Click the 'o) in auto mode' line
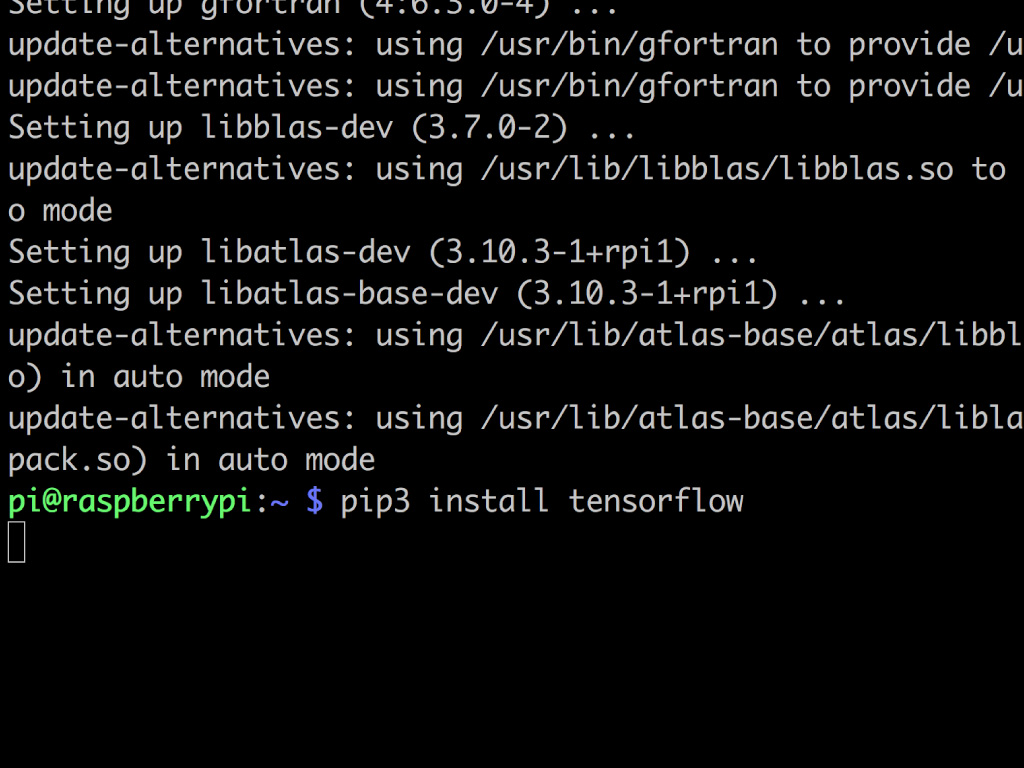Image resolution: width=1024 pixels, height=768 pixels. pos(138,377)
